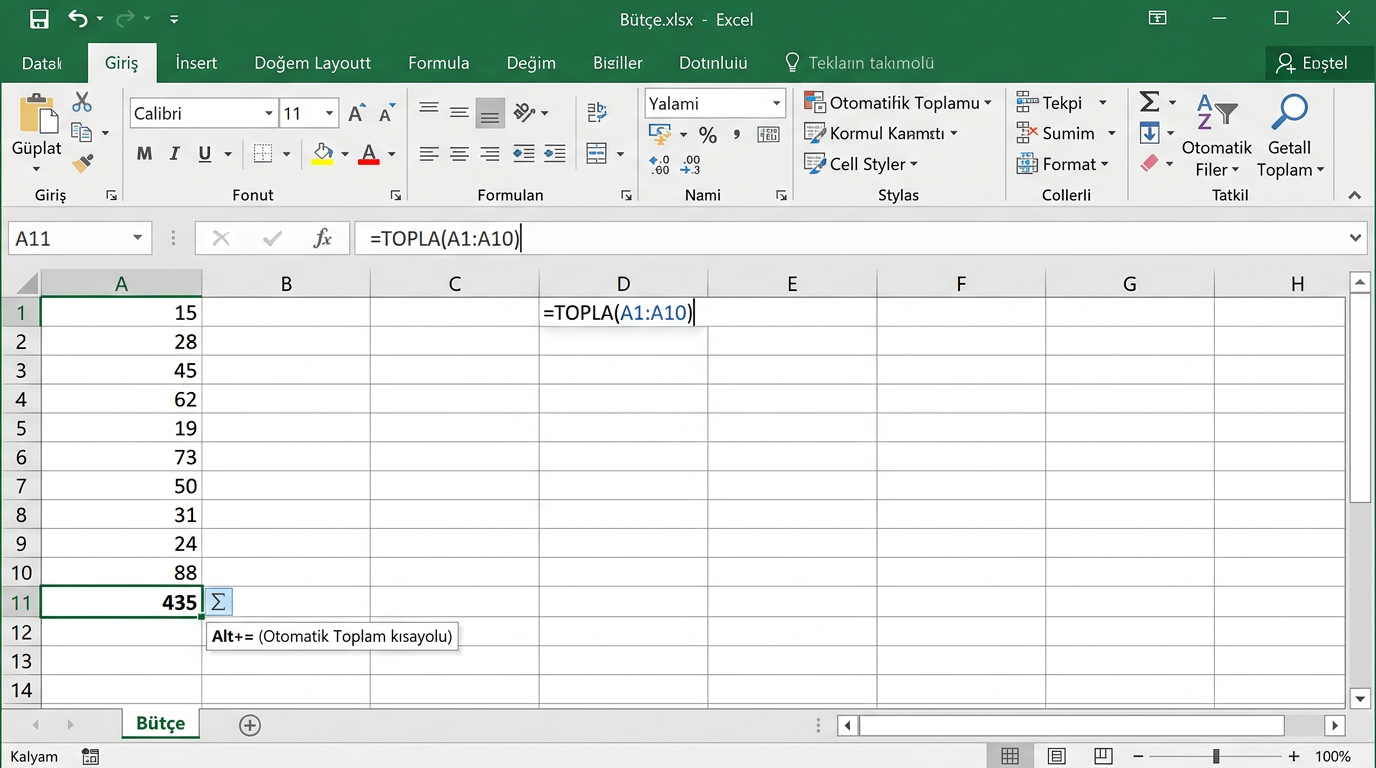Viewport: 1376px width, 768px height.
Task: Click the Cut scissors icon
Action: [82, 102]
